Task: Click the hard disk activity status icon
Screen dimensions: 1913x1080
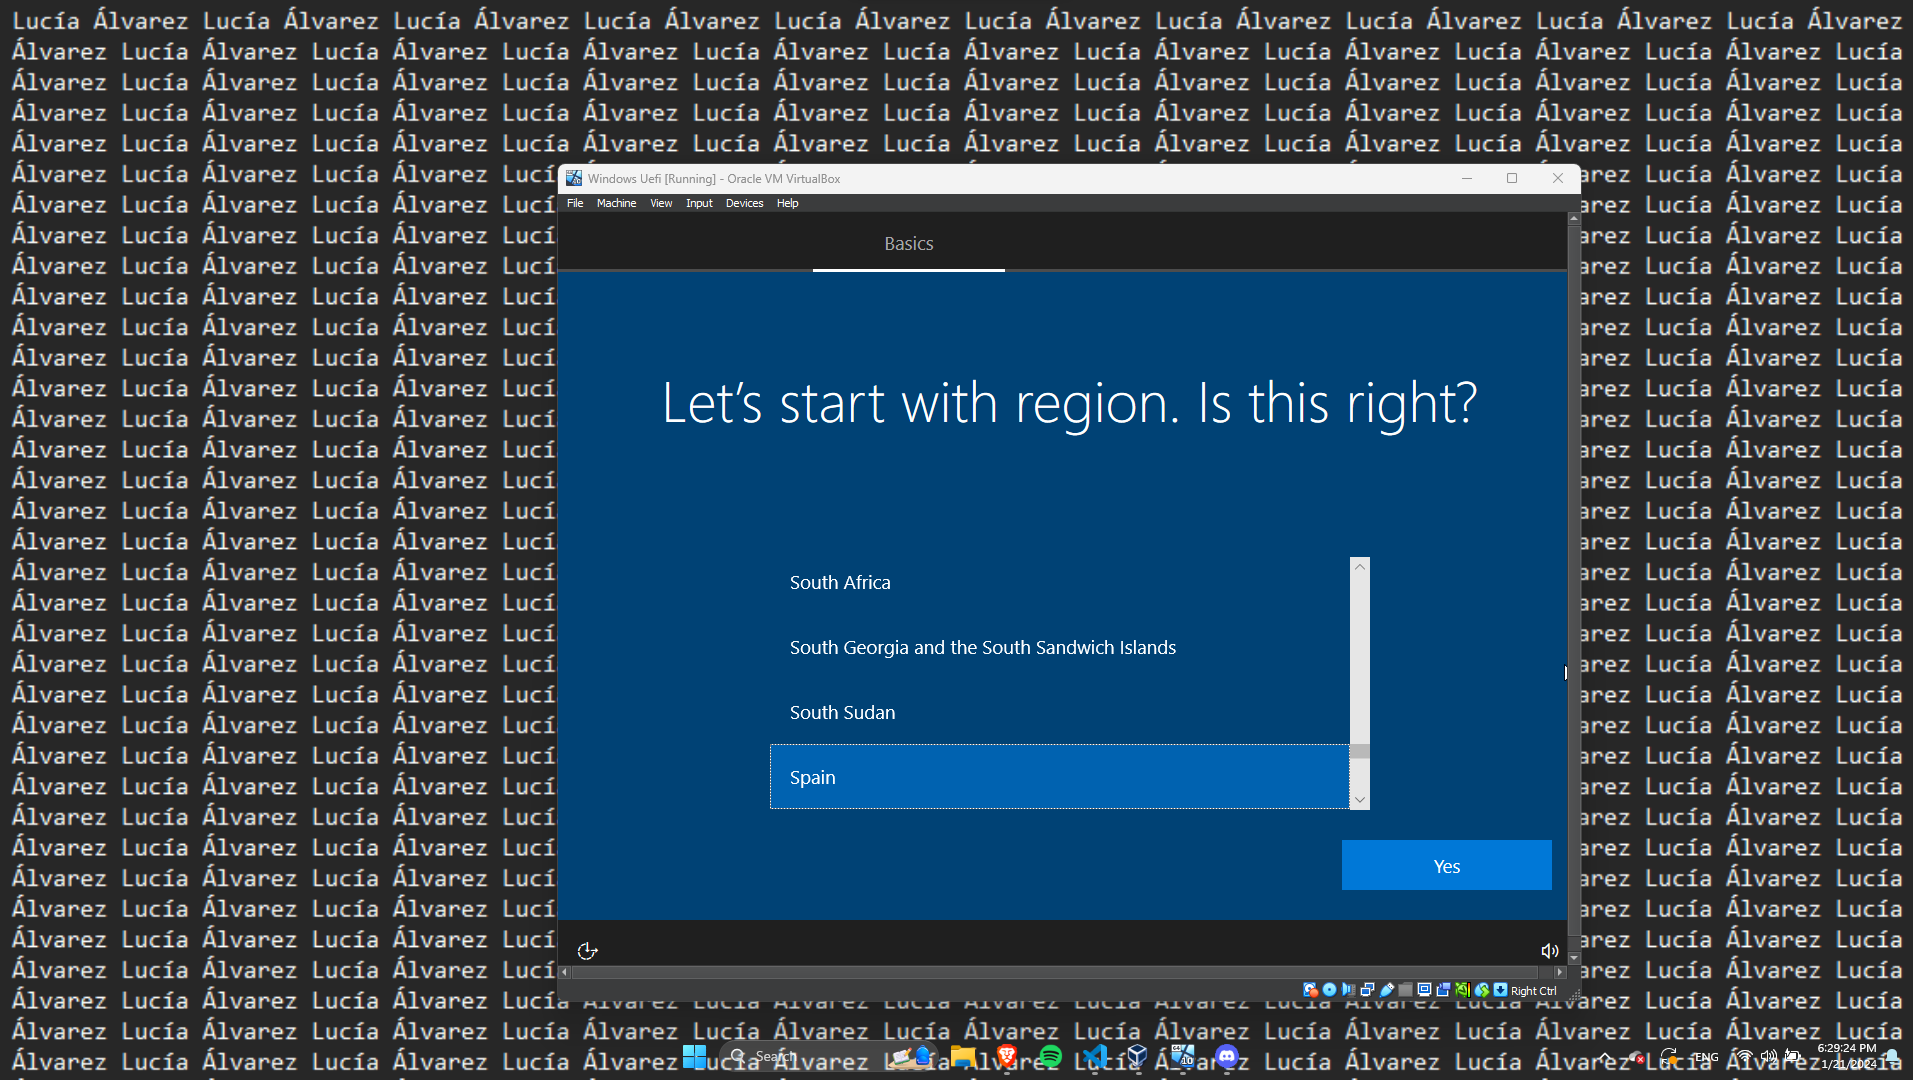Action: point(1310,990)
